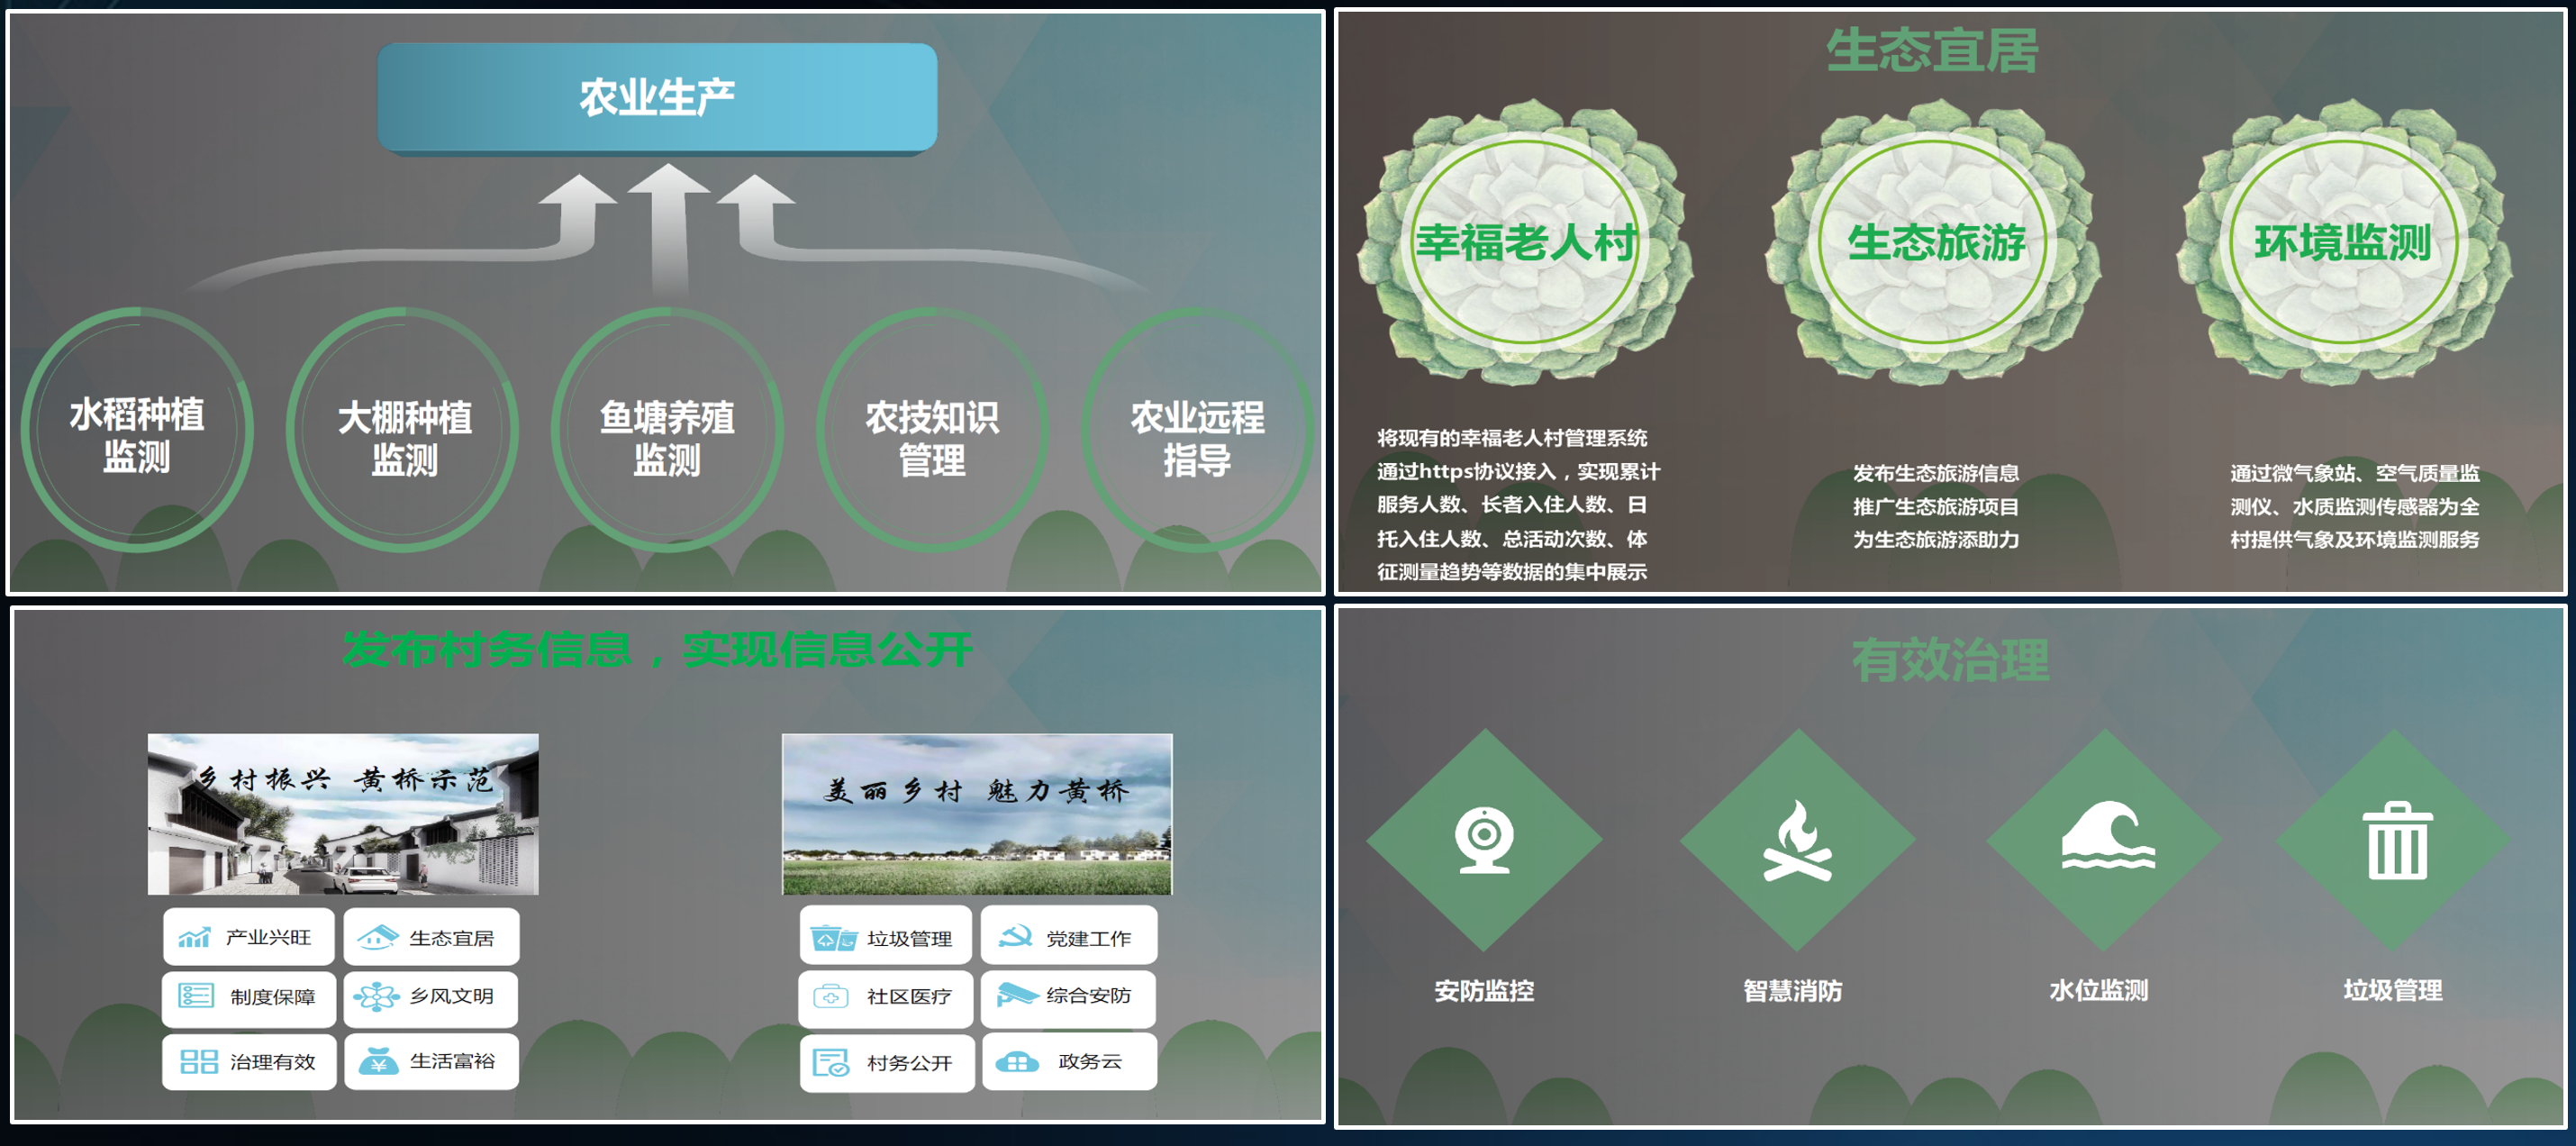
Task: Select the 环境监测 succulent badge
Action: coord(2342,243)
